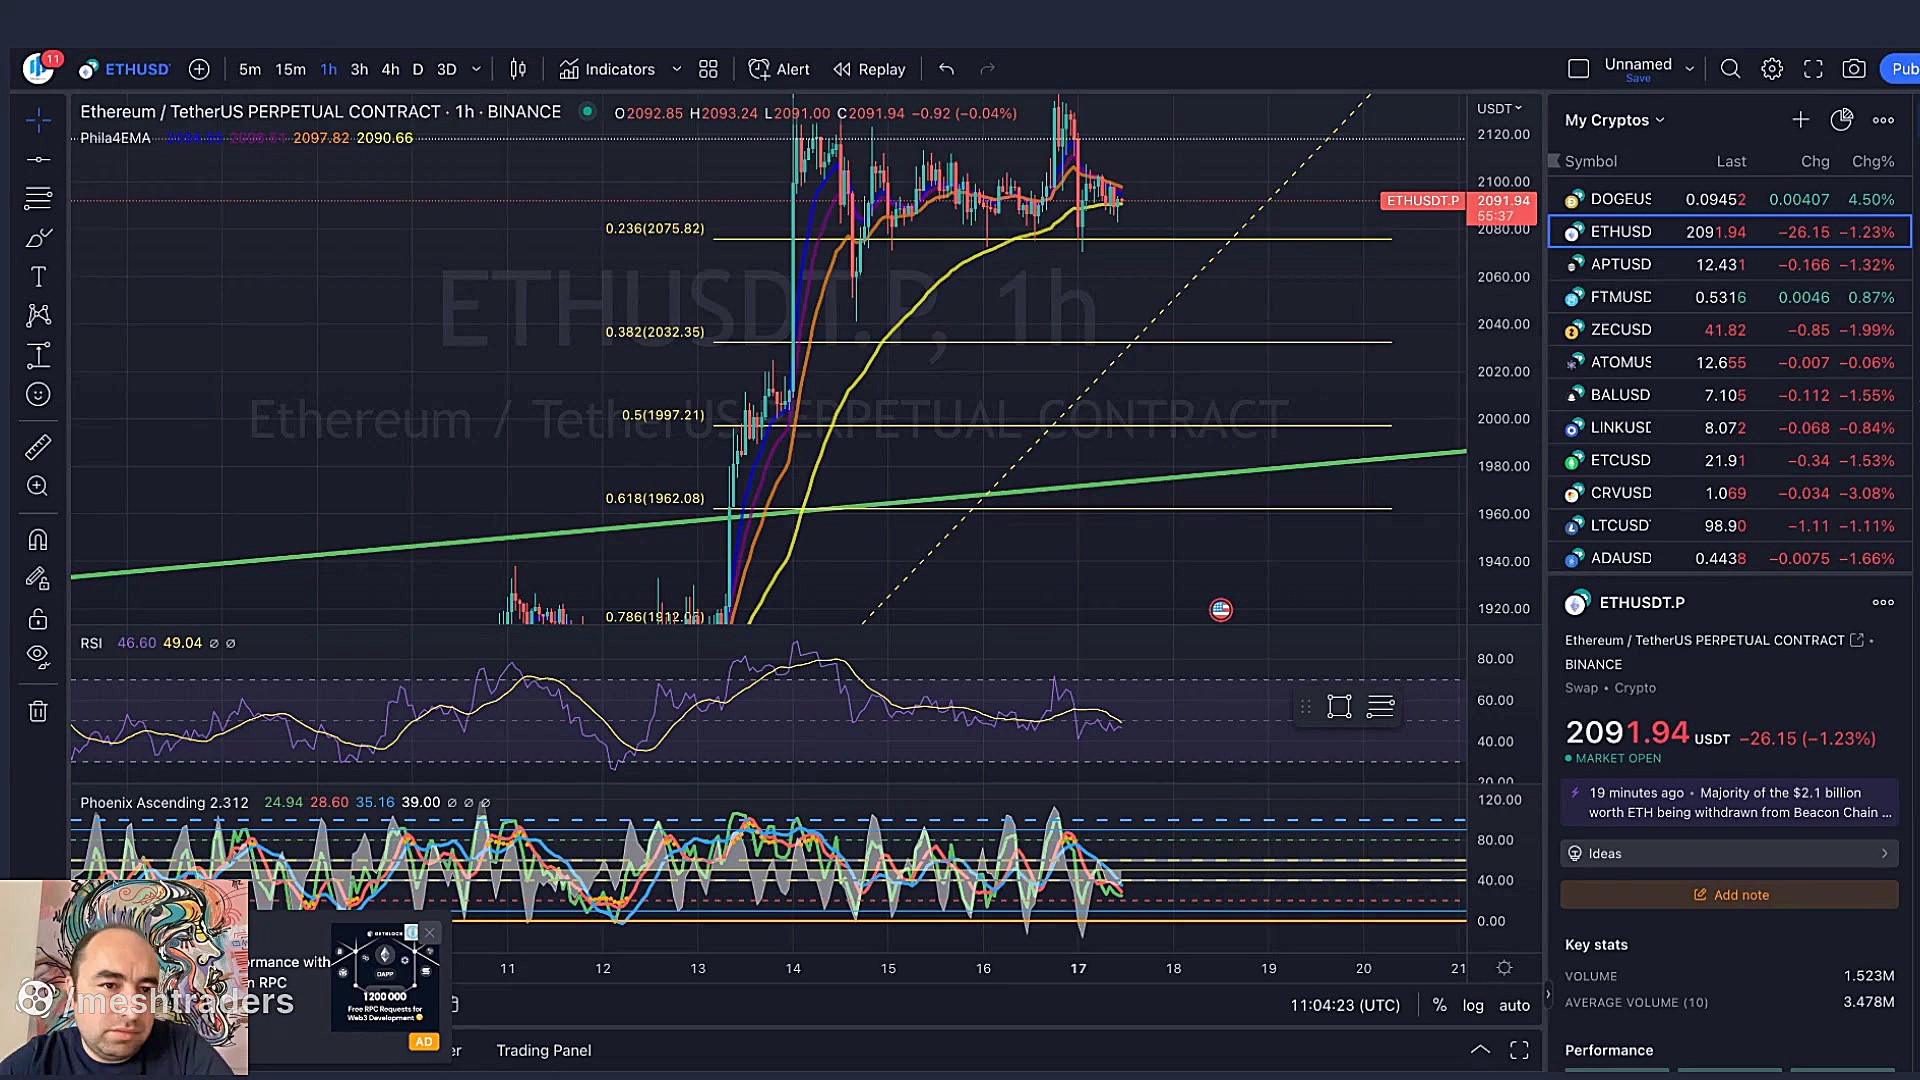Open chart settings gear
The image size is (1920, 1080).
tap(1772, 69)
